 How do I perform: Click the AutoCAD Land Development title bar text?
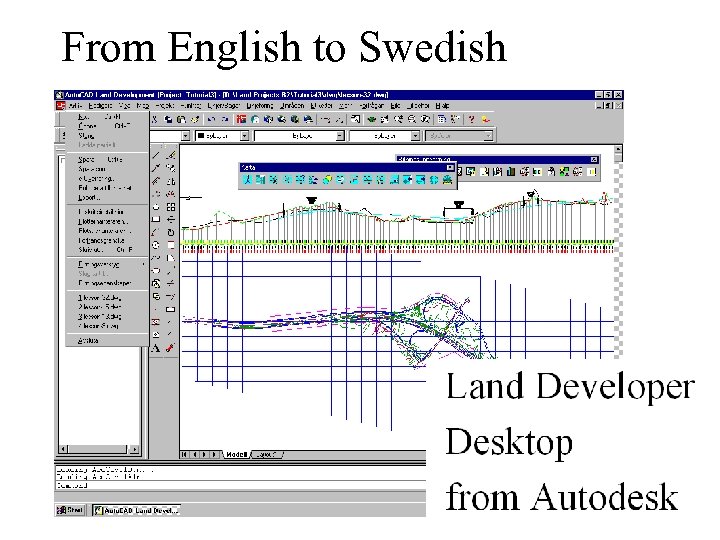[226, 95]
